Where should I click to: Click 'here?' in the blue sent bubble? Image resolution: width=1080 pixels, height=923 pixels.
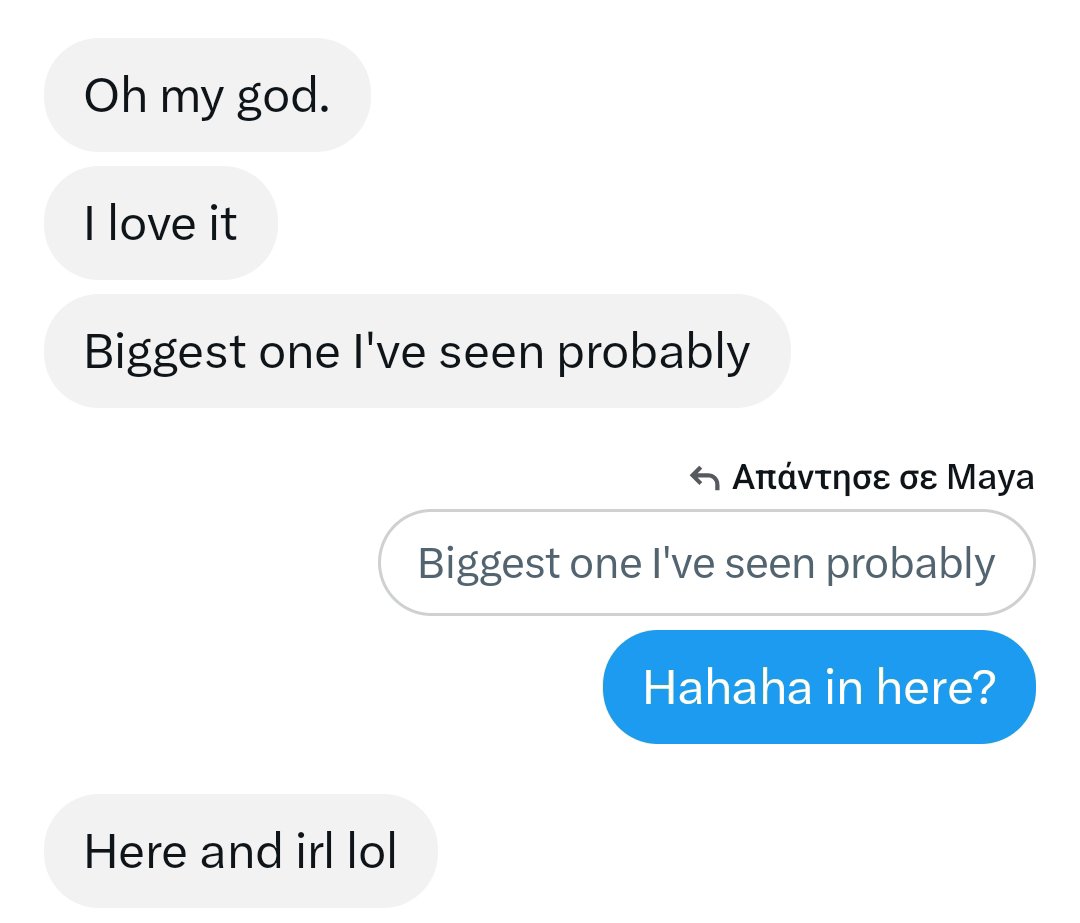point(936,687)
